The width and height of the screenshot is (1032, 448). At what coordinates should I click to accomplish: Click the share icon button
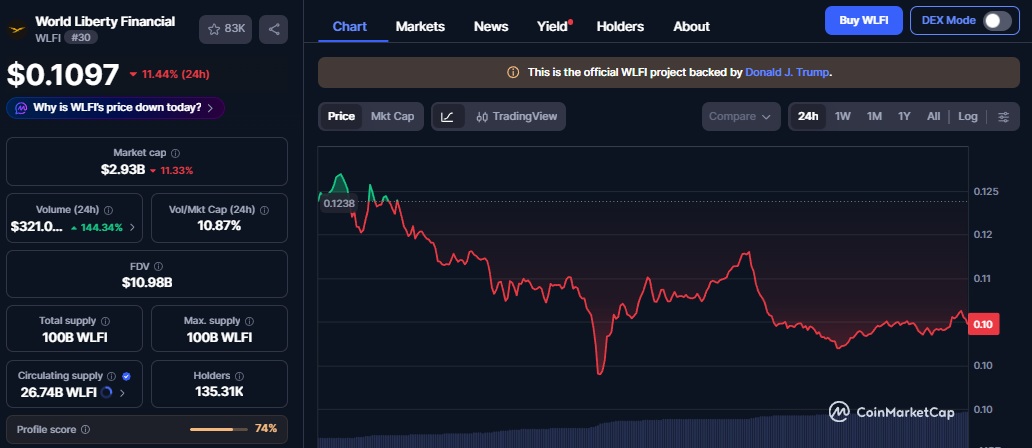(x=274, y=29)
